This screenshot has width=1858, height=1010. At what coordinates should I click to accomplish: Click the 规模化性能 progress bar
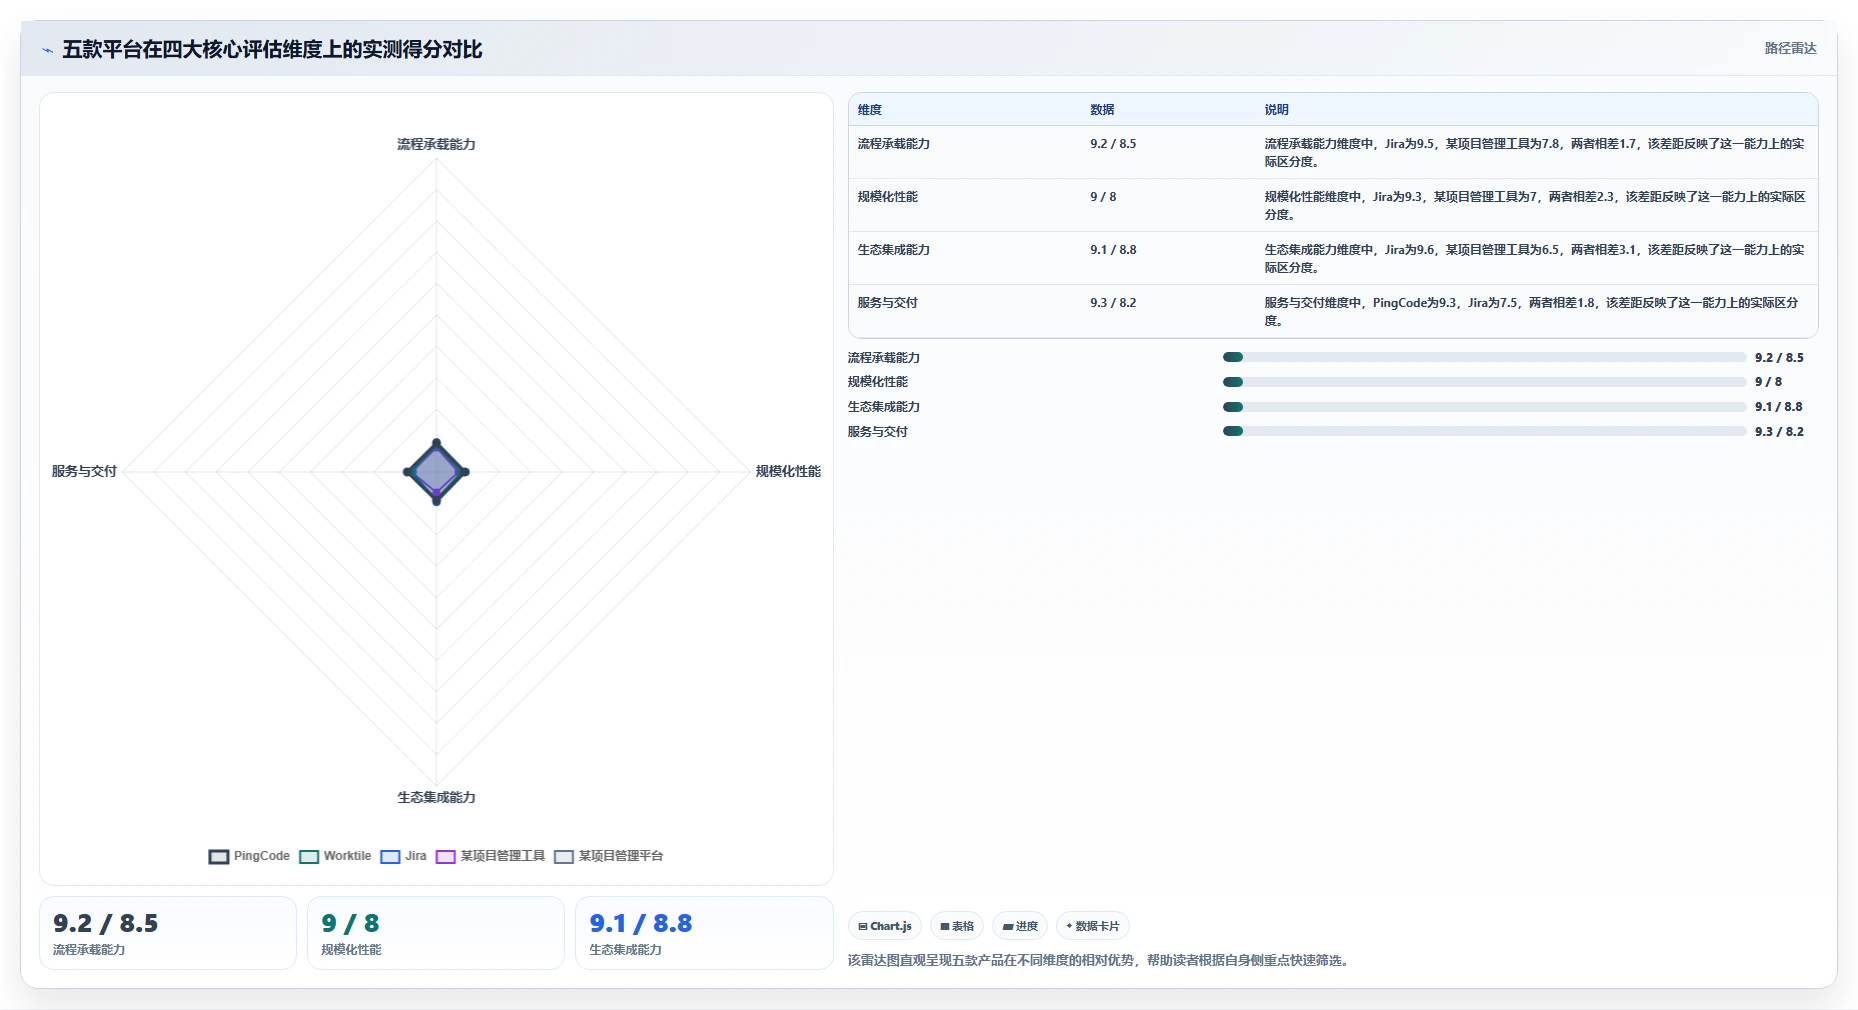[1484, 382]
